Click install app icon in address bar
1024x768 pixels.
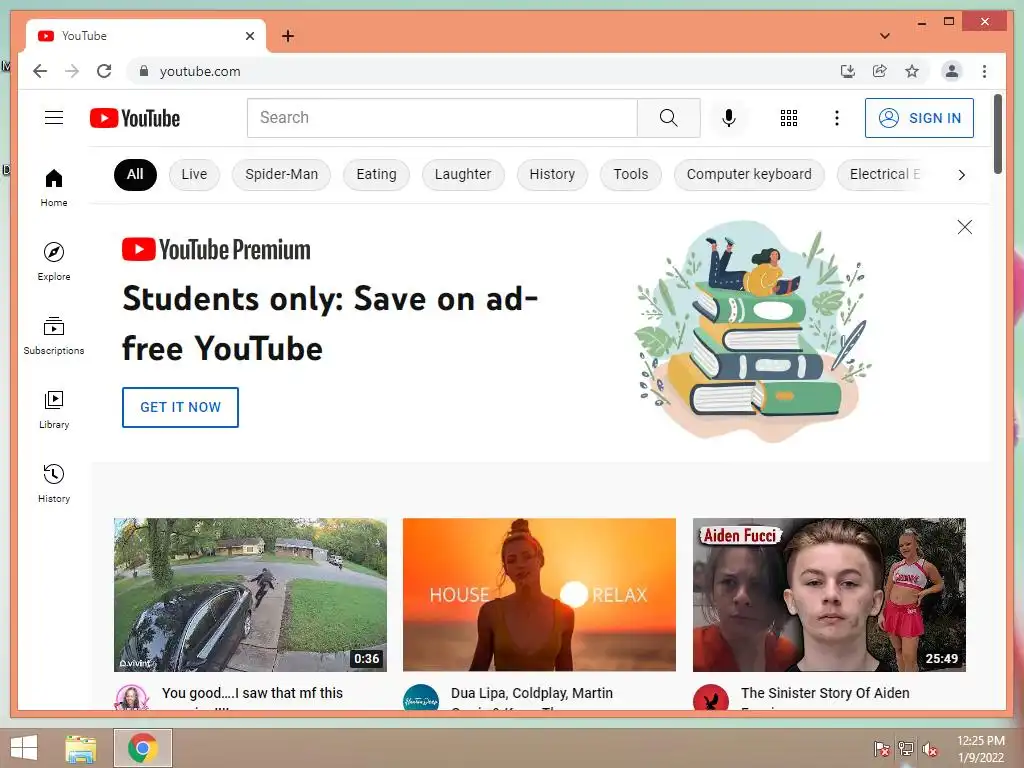(x=848, y=71)
